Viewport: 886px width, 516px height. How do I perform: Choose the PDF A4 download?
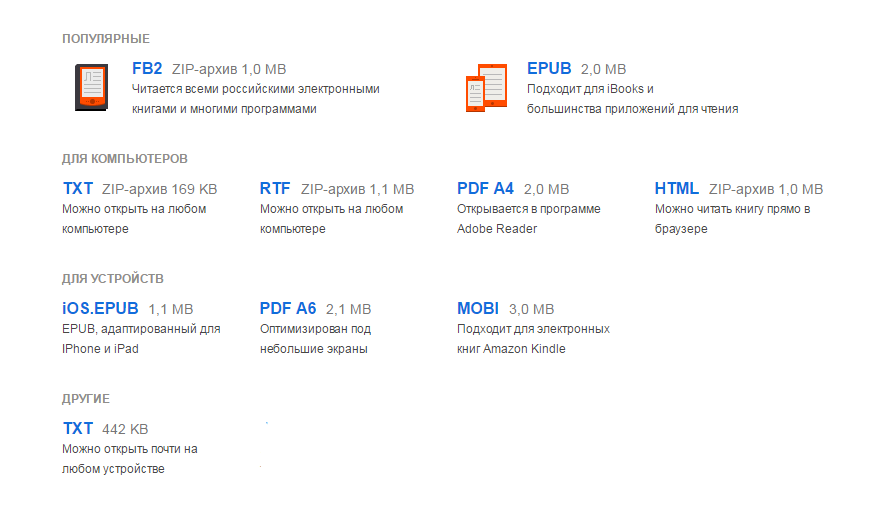[x=485, y=188]
